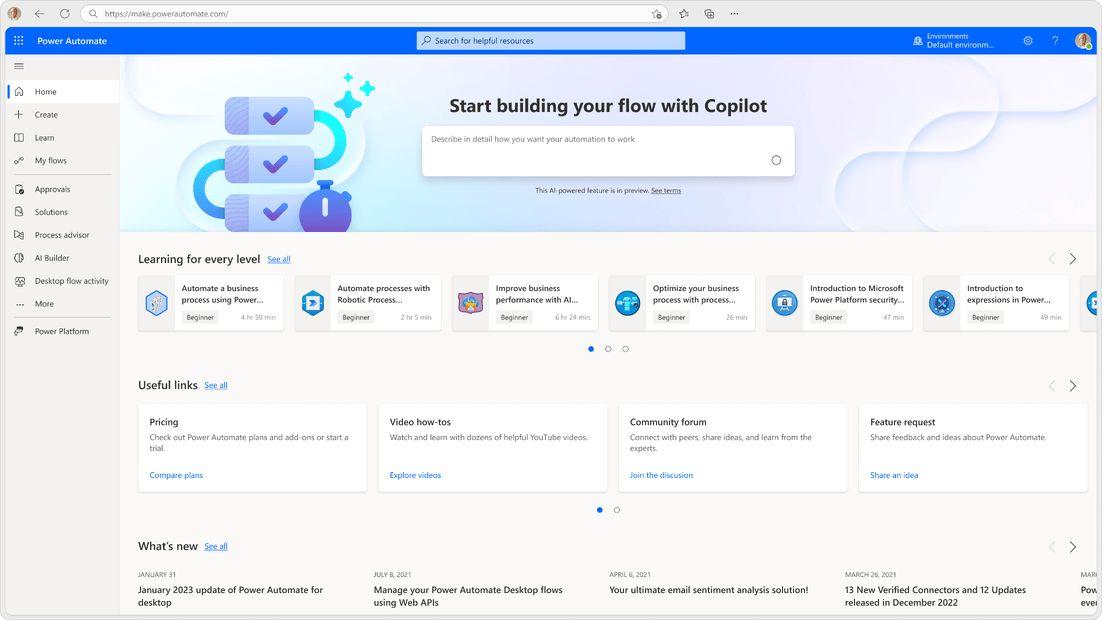Open the settings gear in header

coord(1028,41)
